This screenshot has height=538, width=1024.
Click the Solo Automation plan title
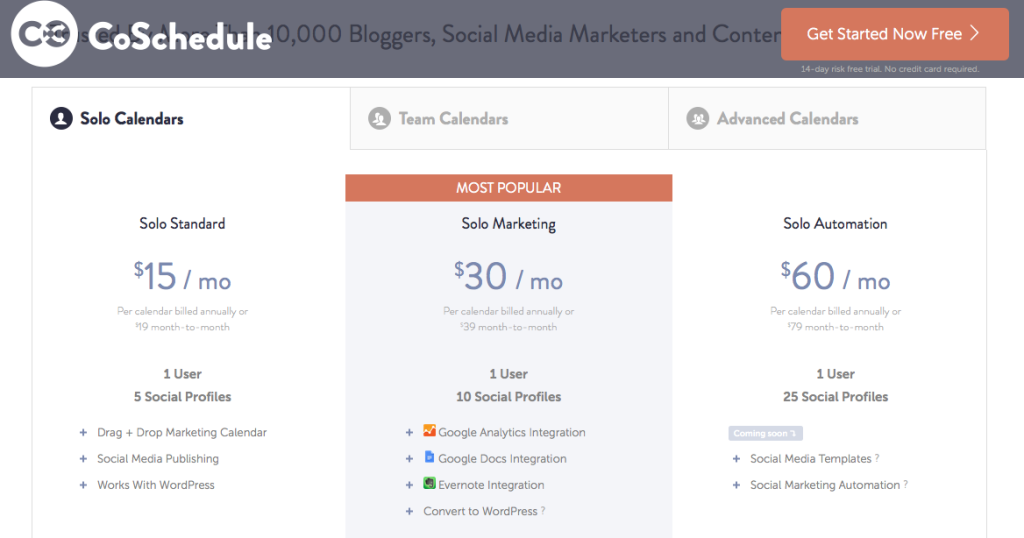point(835,223)
